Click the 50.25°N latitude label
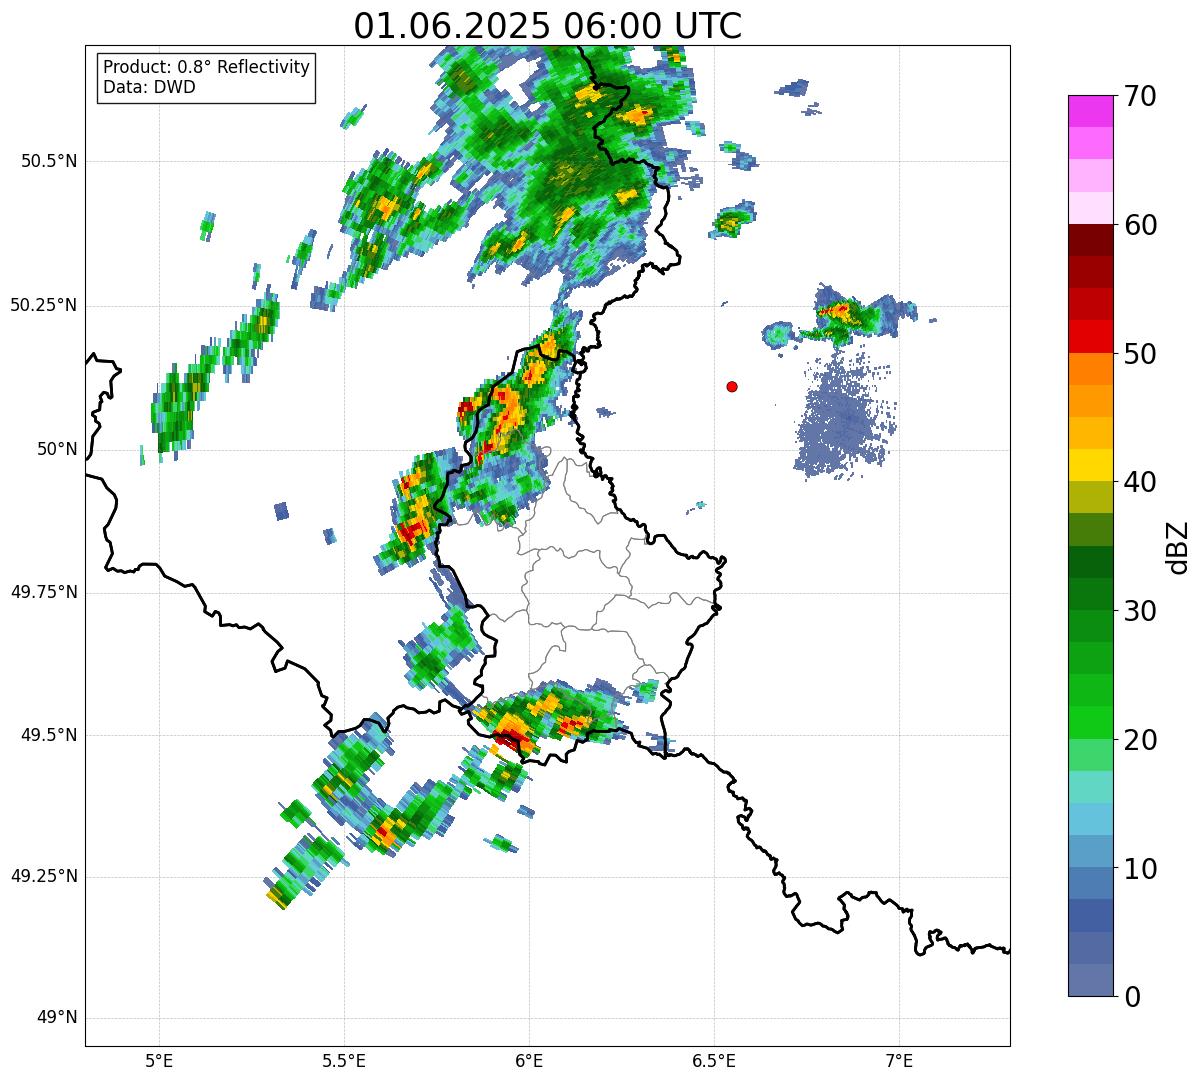1202x1081 pixels. point(43,305)
